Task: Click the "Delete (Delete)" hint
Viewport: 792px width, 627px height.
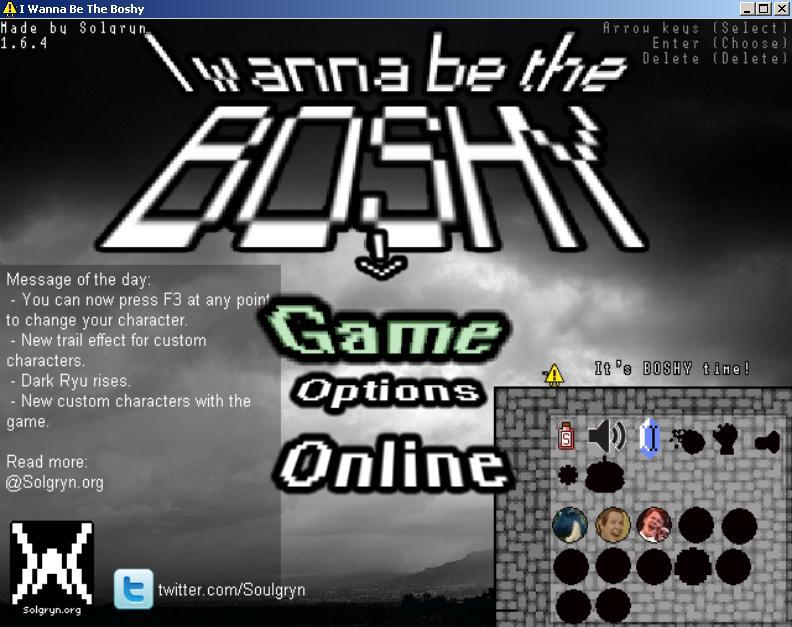Action: point(715,58)
